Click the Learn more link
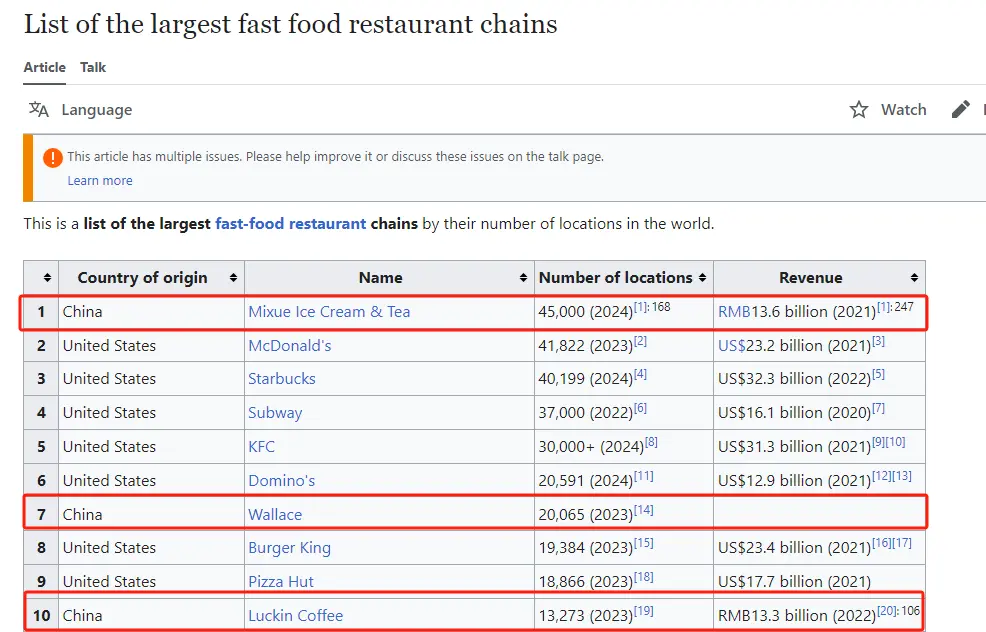The width and height of the screenshot is (986, 632). pos(100,180)
